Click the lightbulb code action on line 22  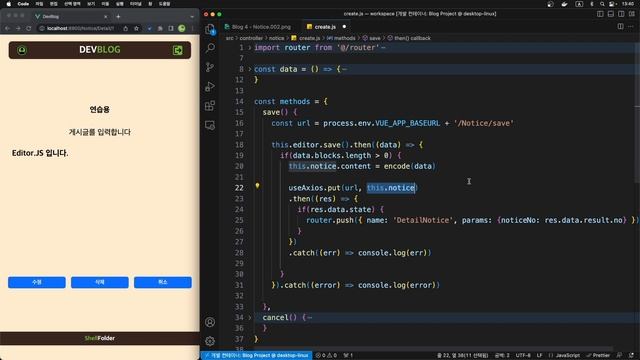coord(257,186)
